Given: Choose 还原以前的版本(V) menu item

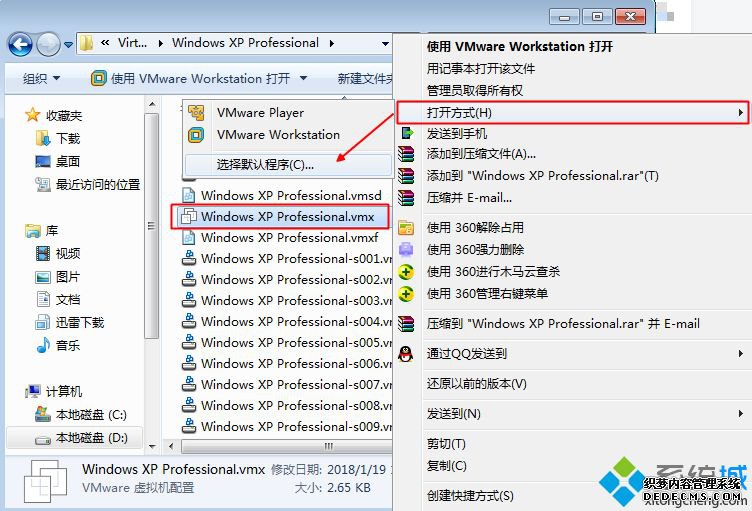Looking at the screenshot, I should tap(572, 384).
